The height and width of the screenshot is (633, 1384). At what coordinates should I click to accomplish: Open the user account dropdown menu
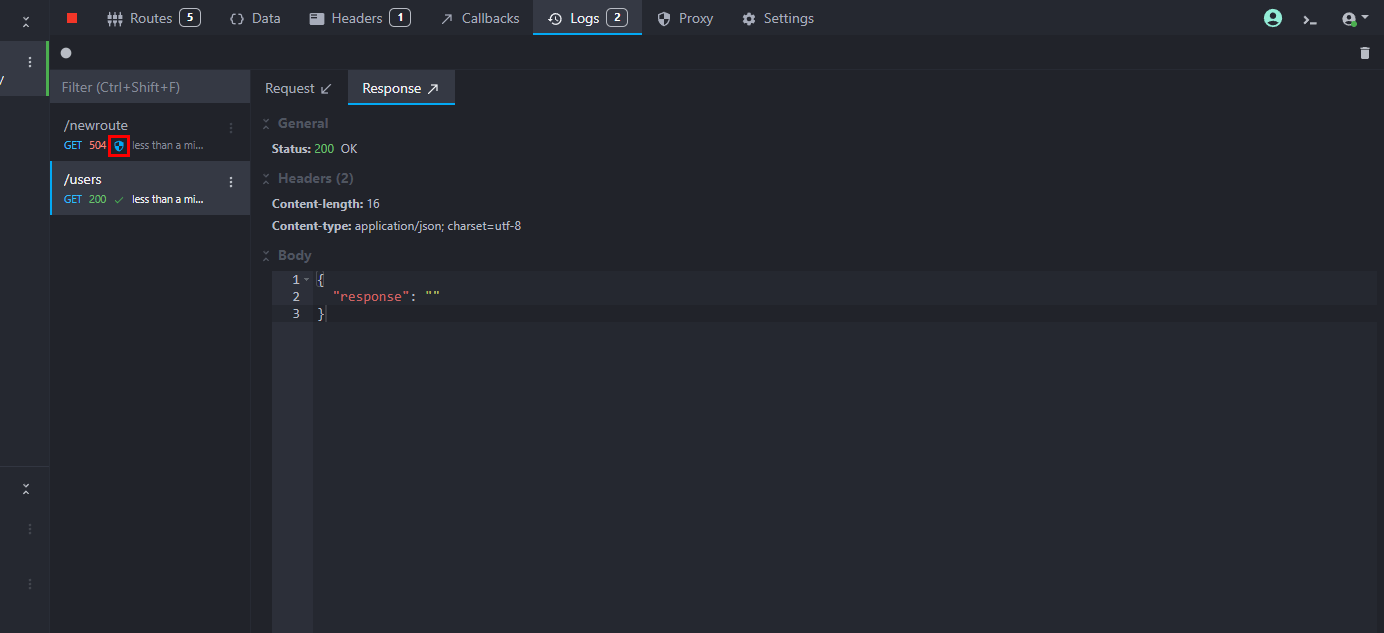coord(1355,18)
